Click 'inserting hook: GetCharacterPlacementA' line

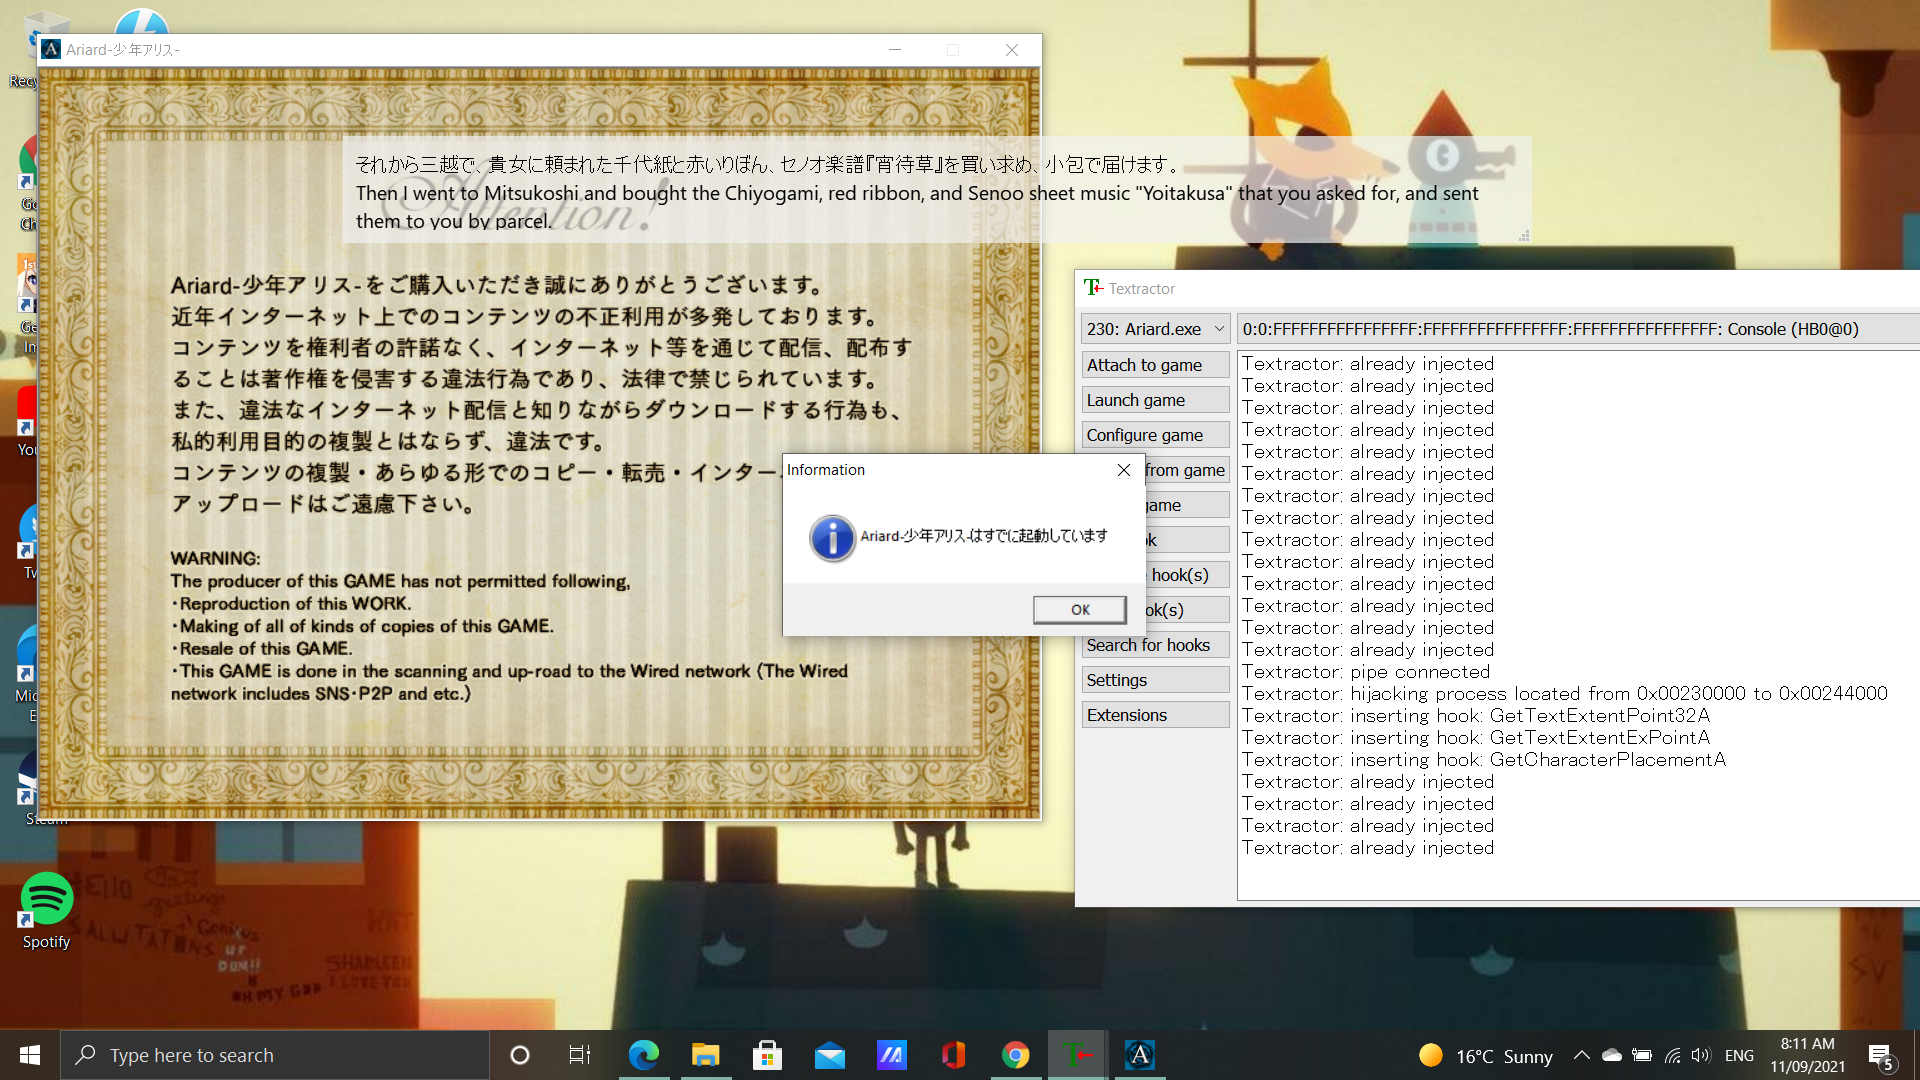pyautogui.click(x=1484, y=760)
